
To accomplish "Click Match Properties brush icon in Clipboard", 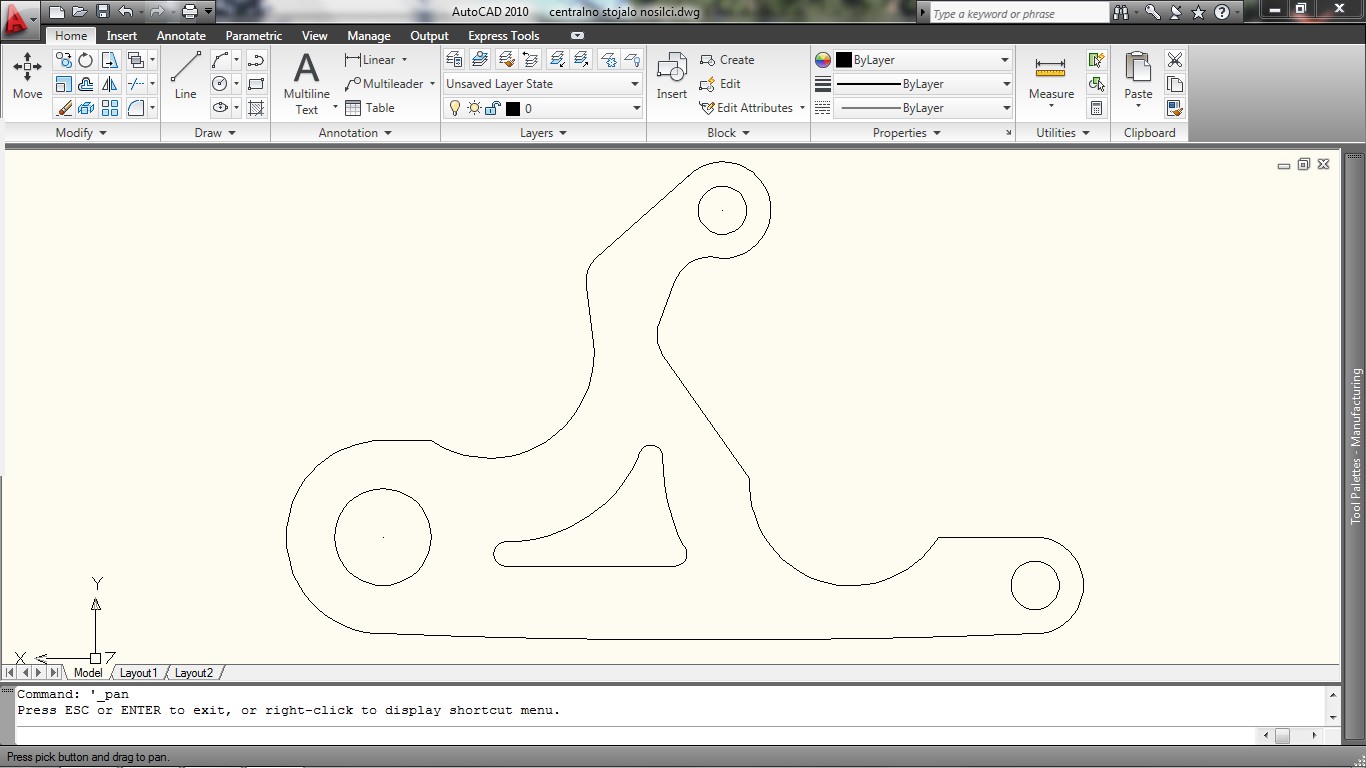I will pos(1175,108).
